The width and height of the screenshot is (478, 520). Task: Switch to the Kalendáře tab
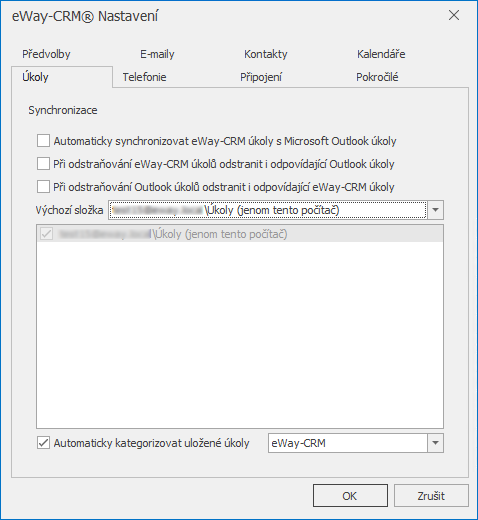tap(381, 54)
